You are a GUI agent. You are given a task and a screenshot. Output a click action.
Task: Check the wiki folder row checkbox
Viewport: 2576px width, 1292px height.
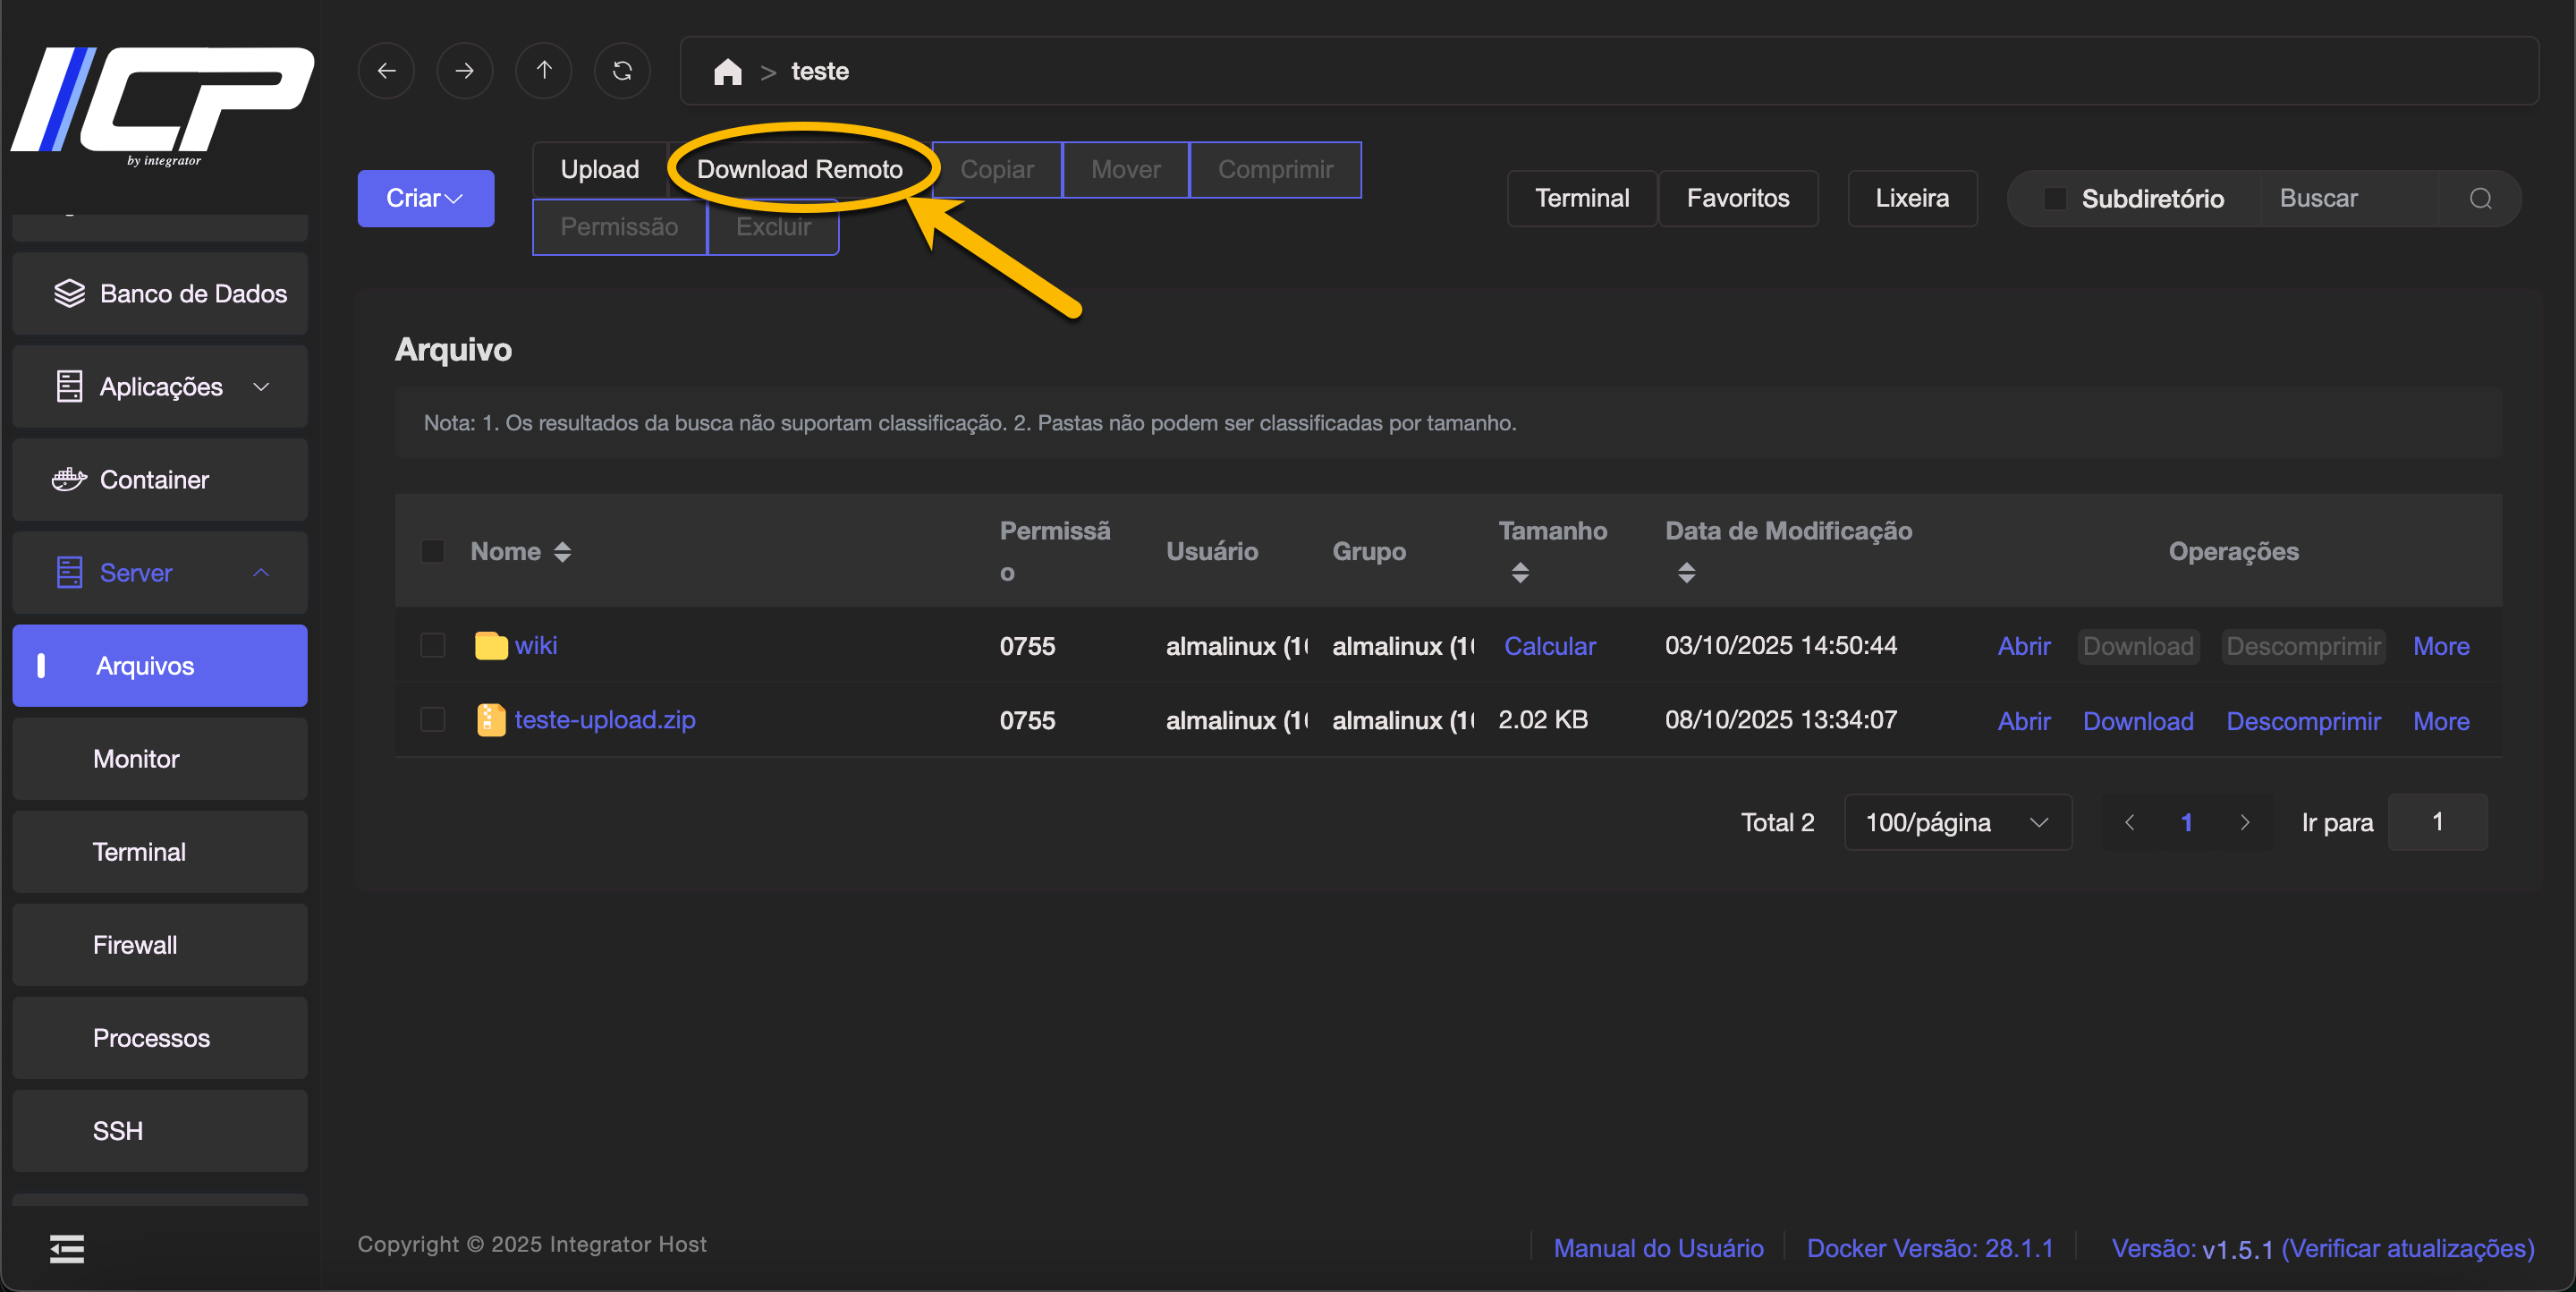coord(433,646)
